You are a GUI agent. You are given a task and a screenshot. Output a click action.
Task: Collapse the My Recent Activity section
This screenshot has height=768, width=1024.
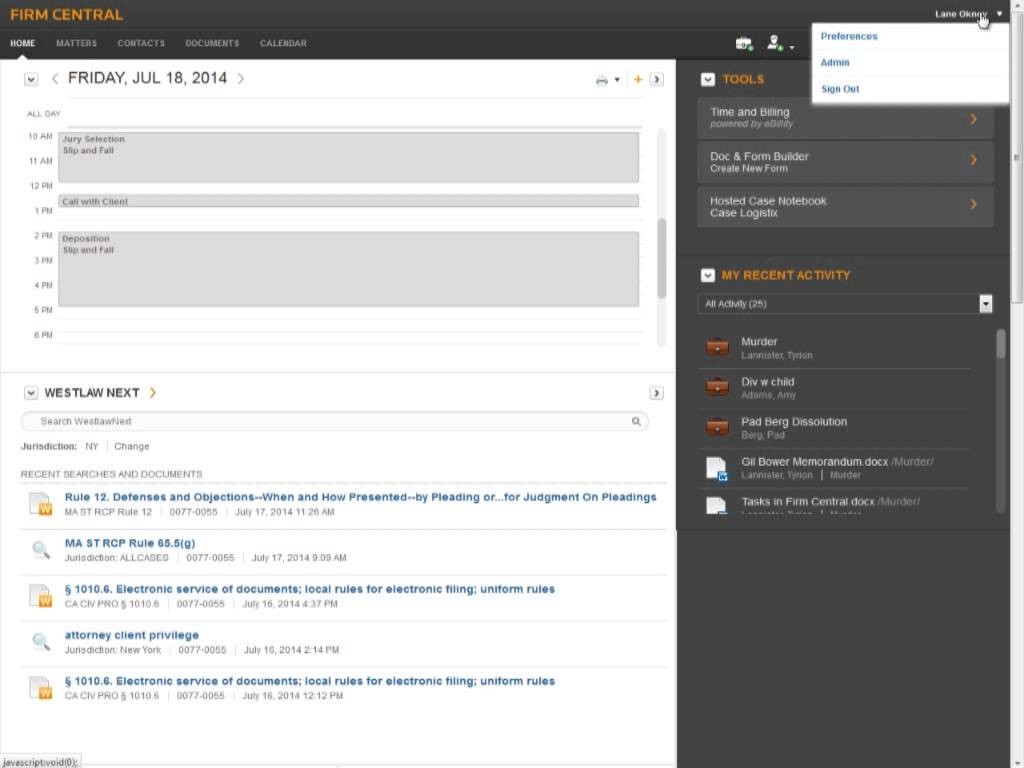click(708, 275)
